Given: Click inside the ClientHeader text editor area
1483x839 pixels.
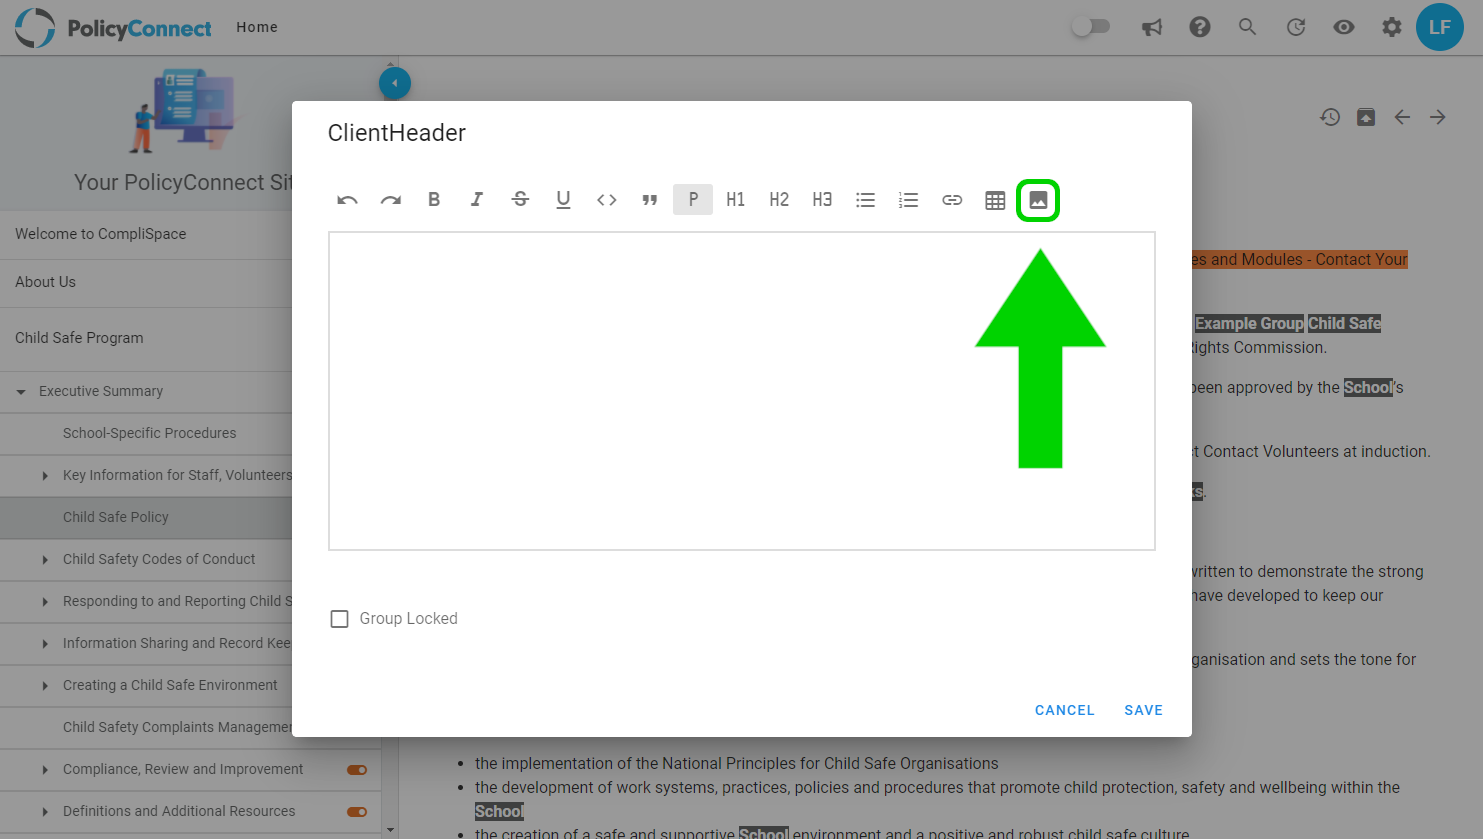Looking at the screenshot, I should 742,391.
